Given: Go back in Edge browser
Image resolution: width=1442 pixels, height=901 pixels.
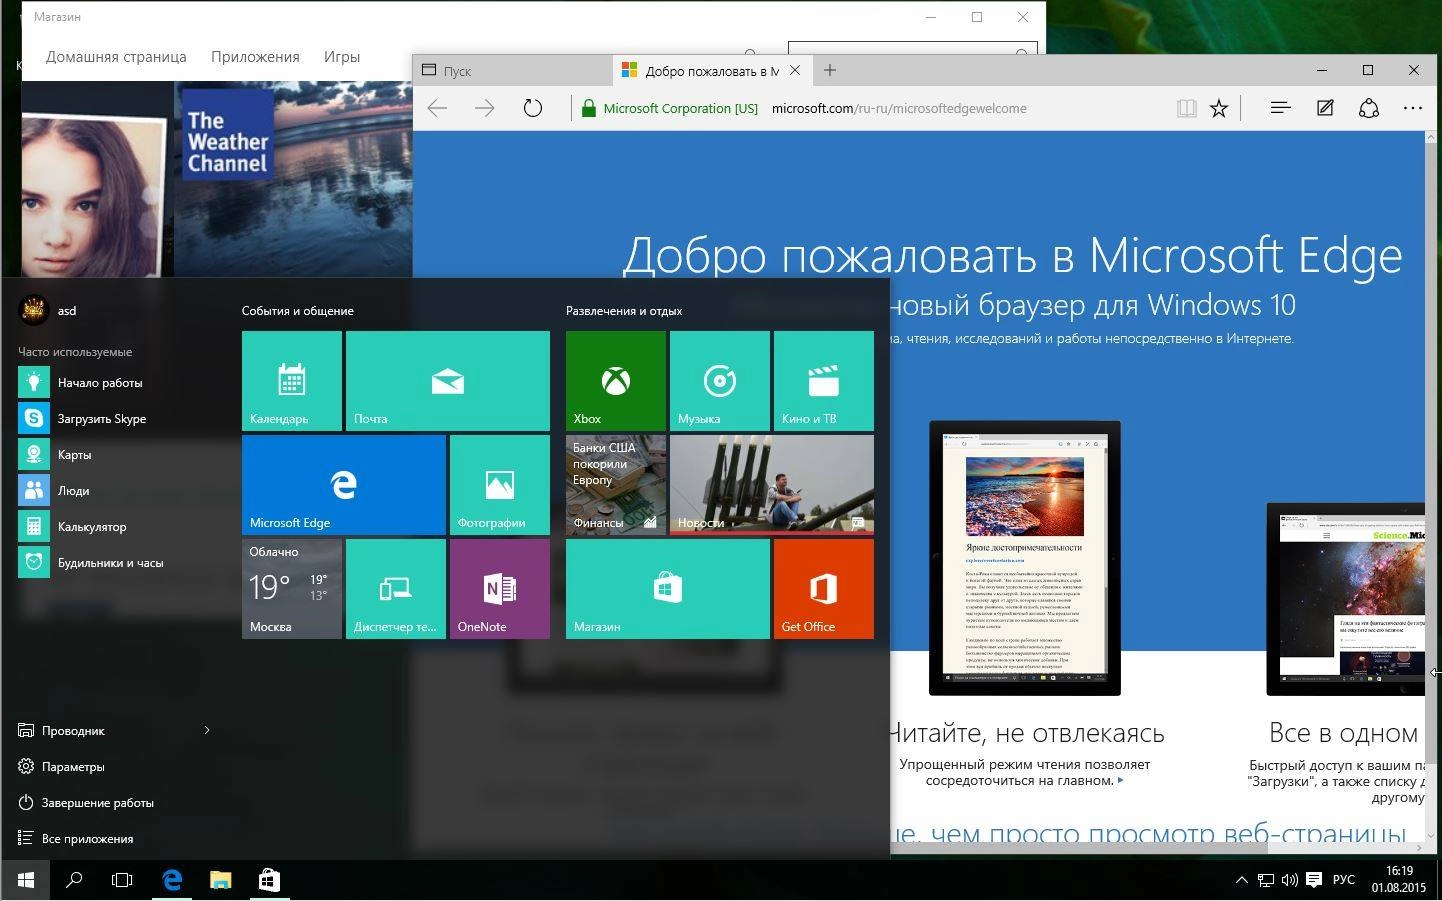Looking at the screenshot, I should coord(437,108).
